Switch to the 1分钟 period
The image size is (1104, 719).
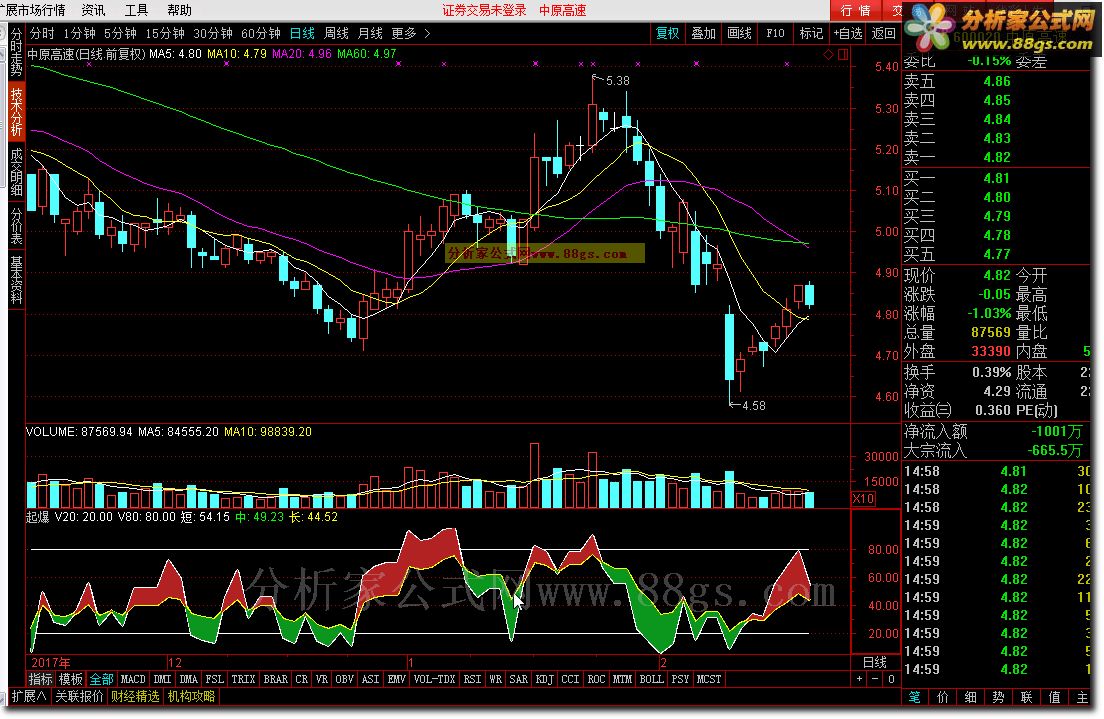pos(79,34)
